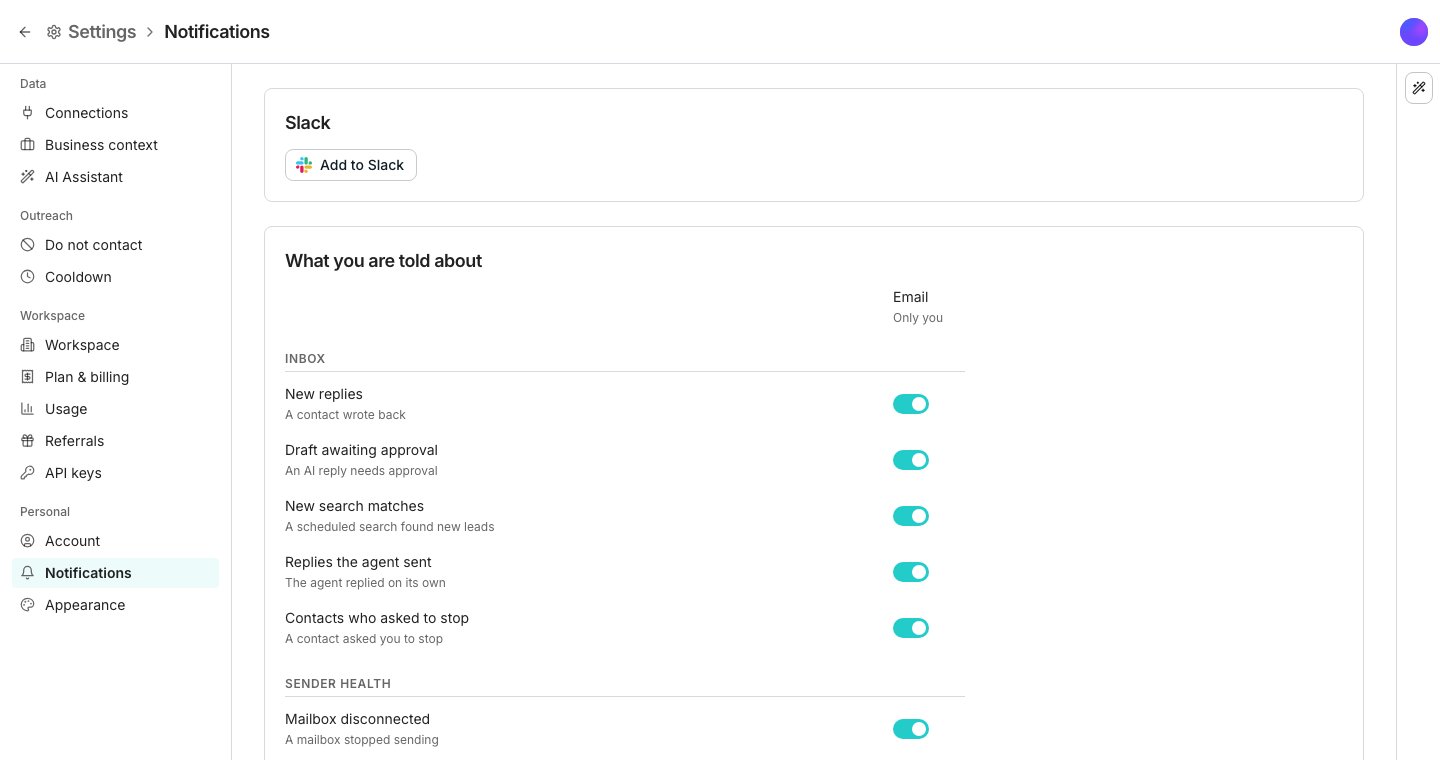Click the magic wand icon at right edge
The image size is (1440, 760).
coord(1419,88)
